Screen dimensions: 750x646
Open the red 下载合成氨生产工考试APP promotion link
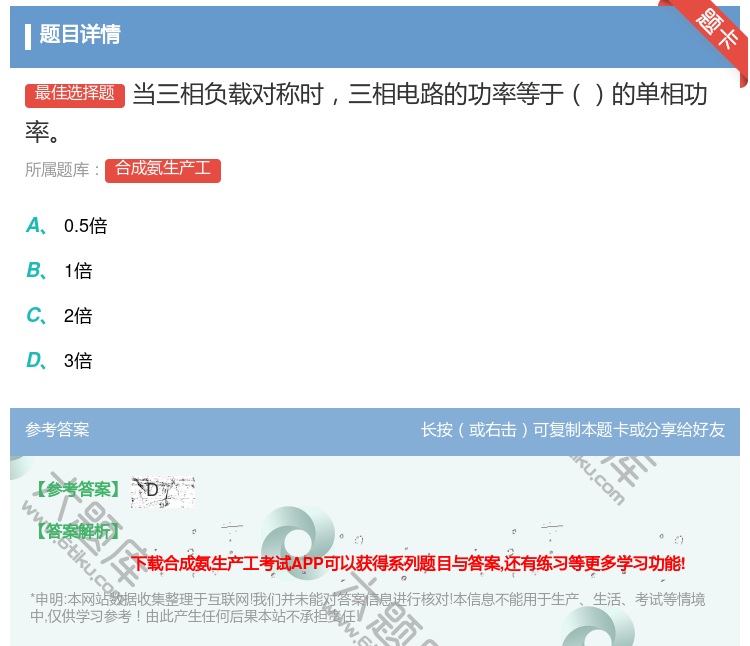[x=408, y=563]
